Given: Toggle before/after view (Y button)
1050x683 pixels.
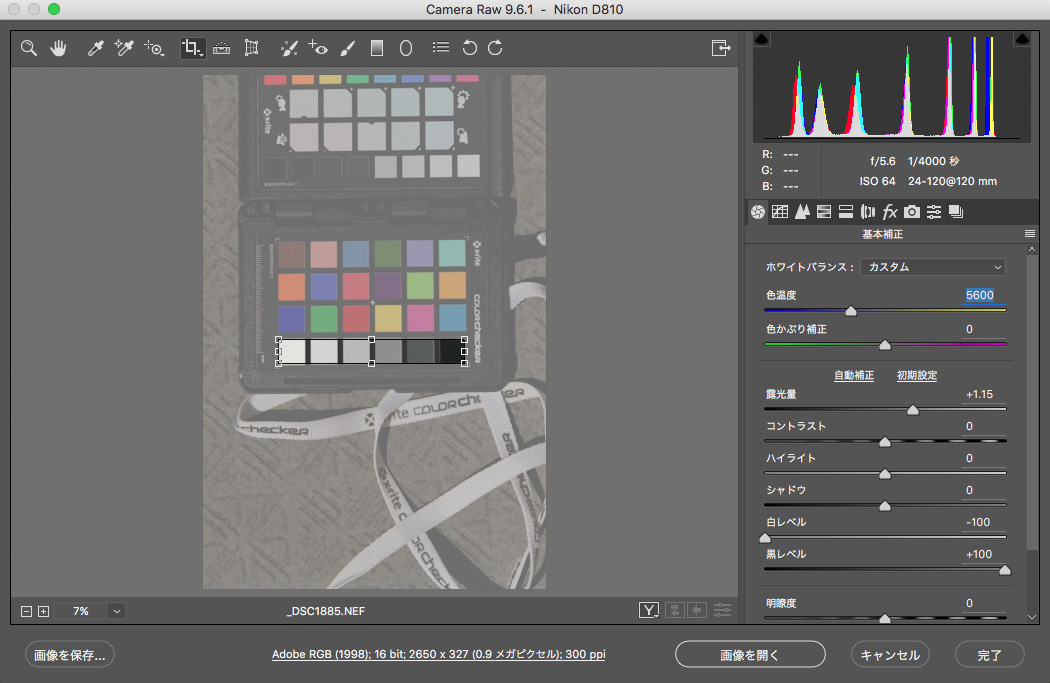Looking at the screenshot, I should coord(649,610).
